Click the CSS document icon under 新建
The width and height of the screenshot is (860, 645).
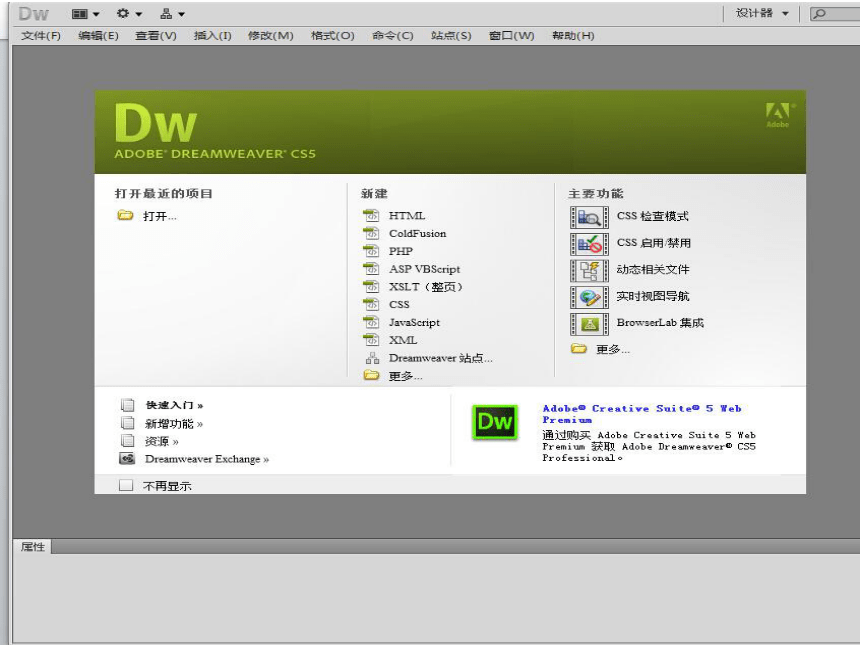click(x=371, y=304)
